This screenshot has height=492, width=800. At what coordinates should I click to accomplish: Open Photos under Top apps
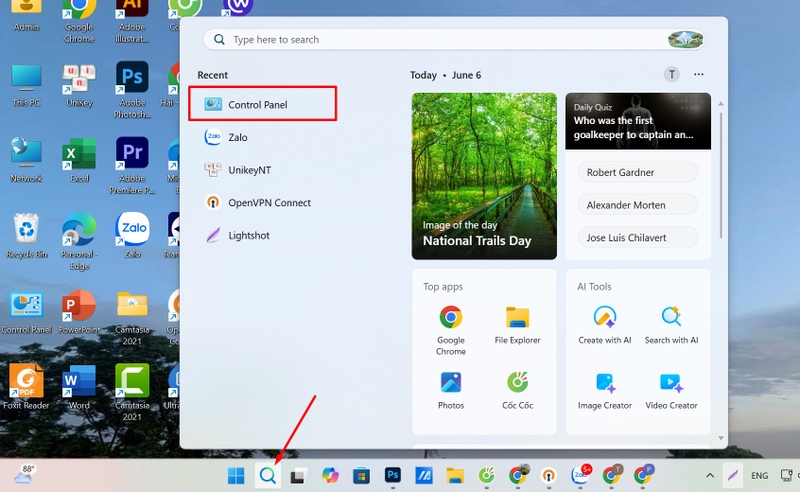click(x=451, y=390)
